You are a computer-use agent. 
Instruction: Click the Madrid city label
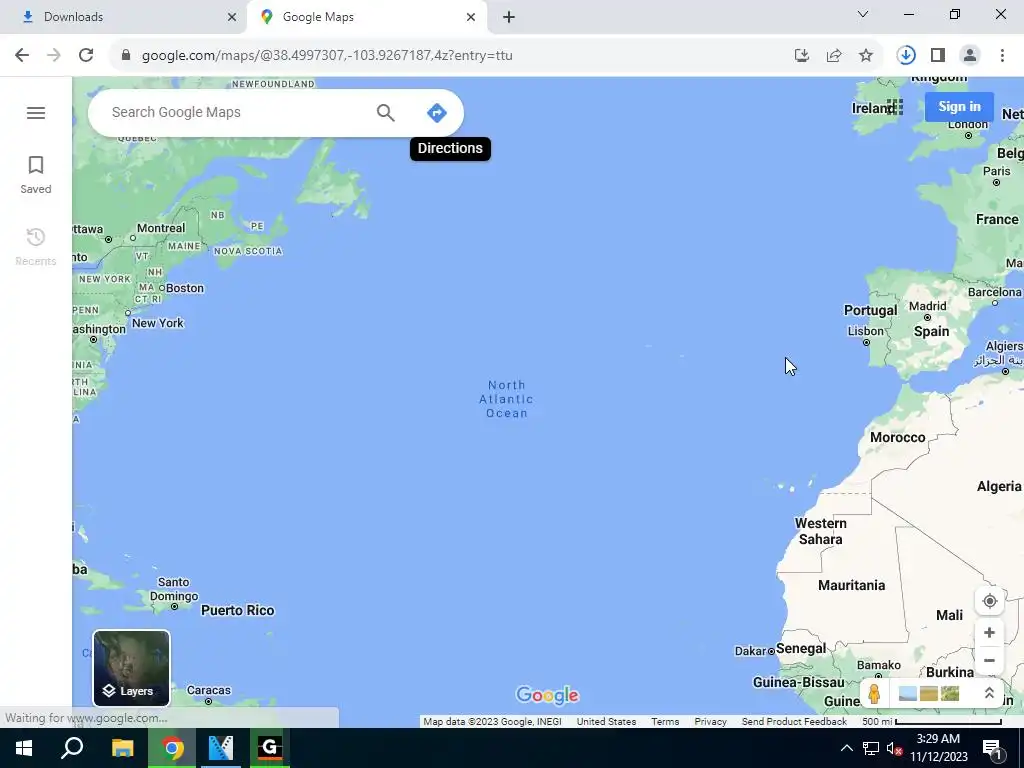click(927, 306)
